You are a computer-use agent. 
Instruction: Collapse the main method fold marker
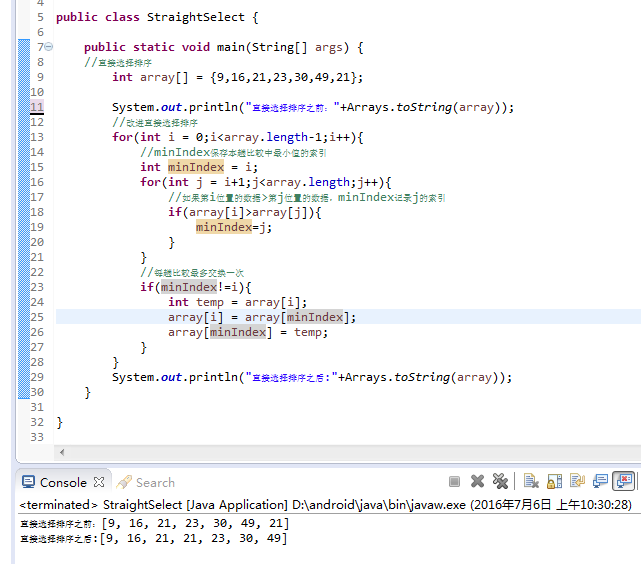[x=49, y=47]
